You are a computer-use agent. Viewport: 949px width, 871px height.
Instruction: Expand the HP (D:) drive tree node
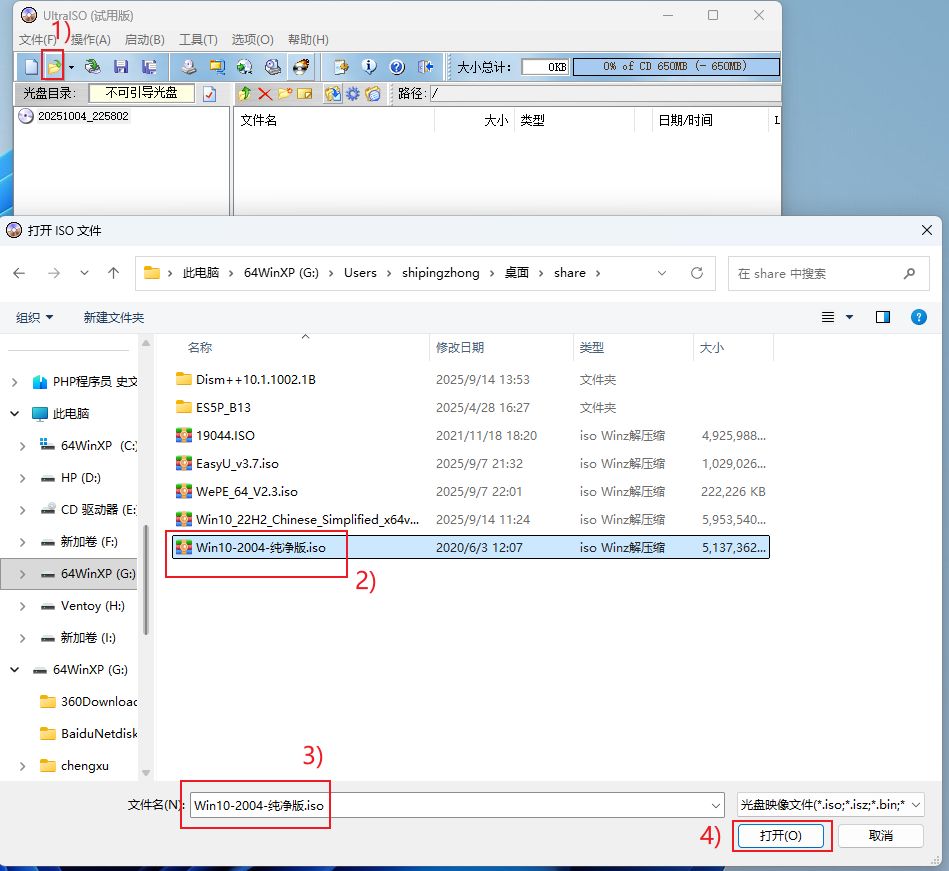tap(23, 478)
